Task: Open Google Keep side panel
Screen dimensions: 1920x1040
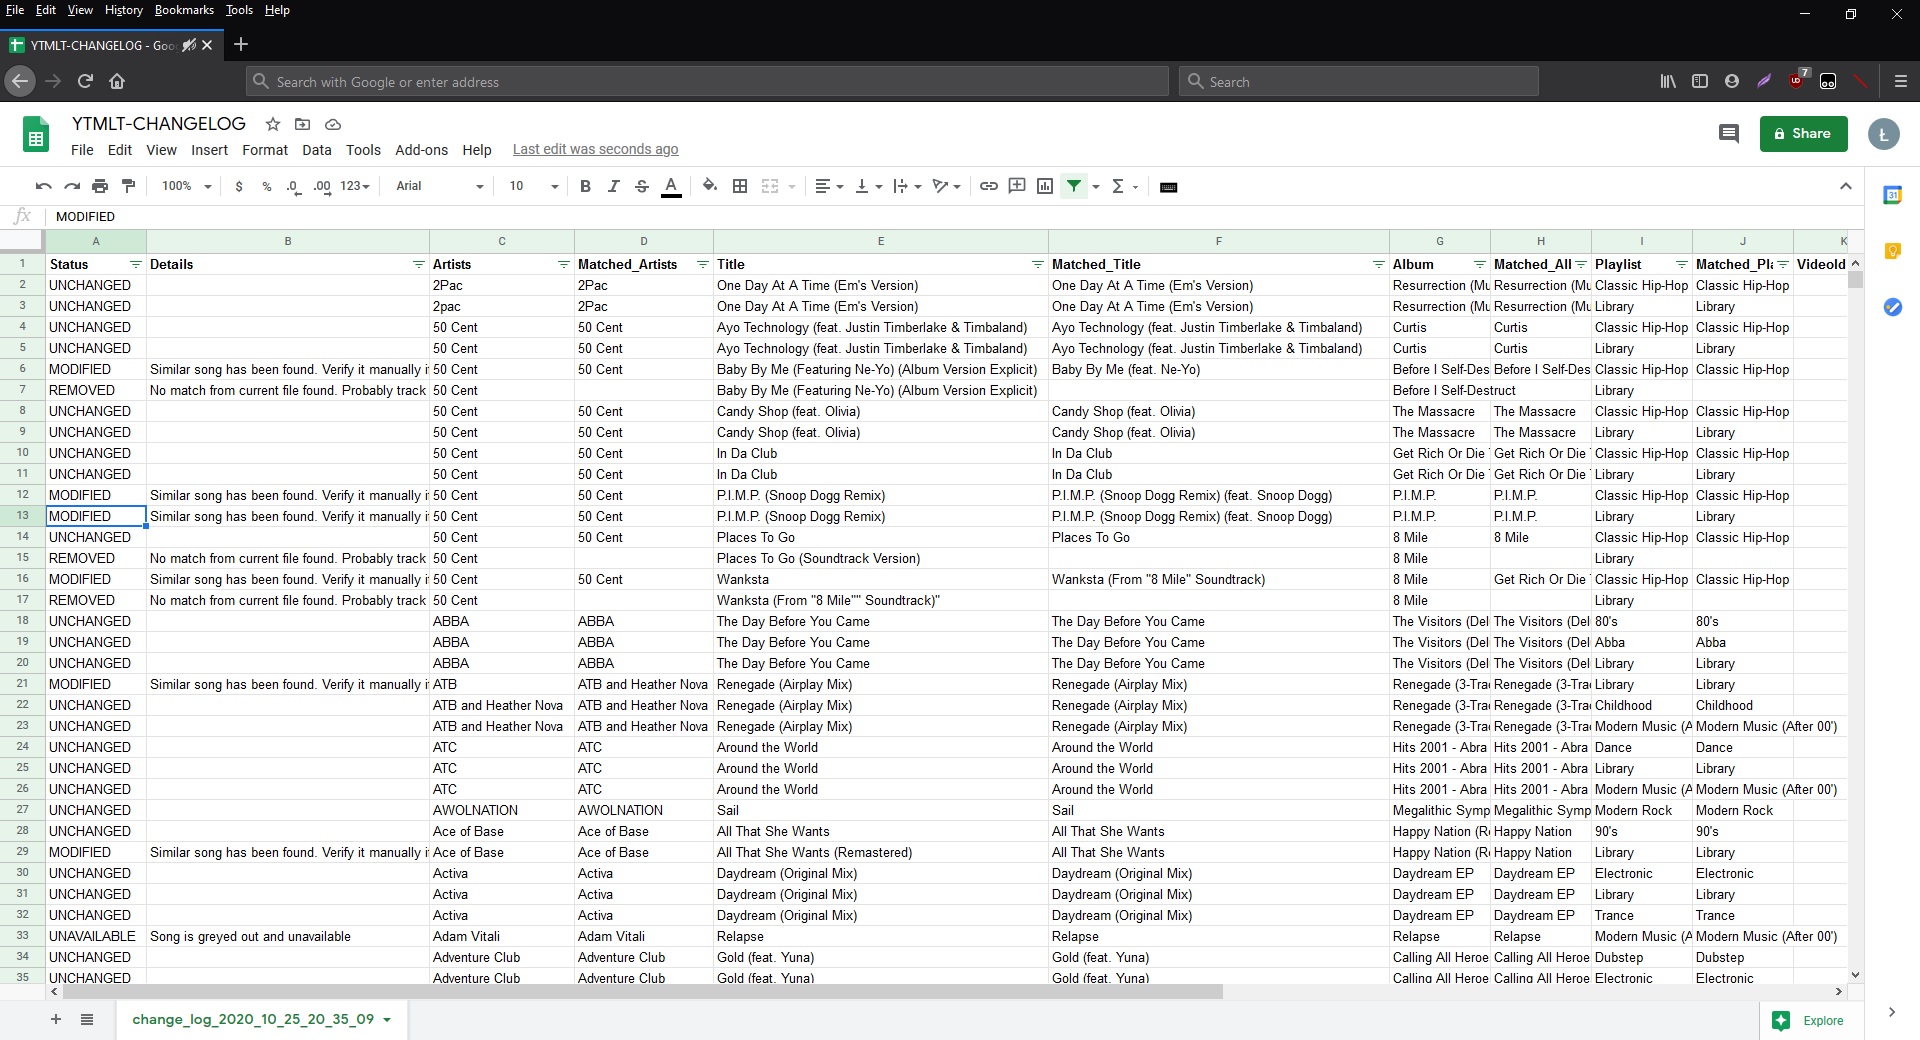Action: click(x=1892, y=251)
